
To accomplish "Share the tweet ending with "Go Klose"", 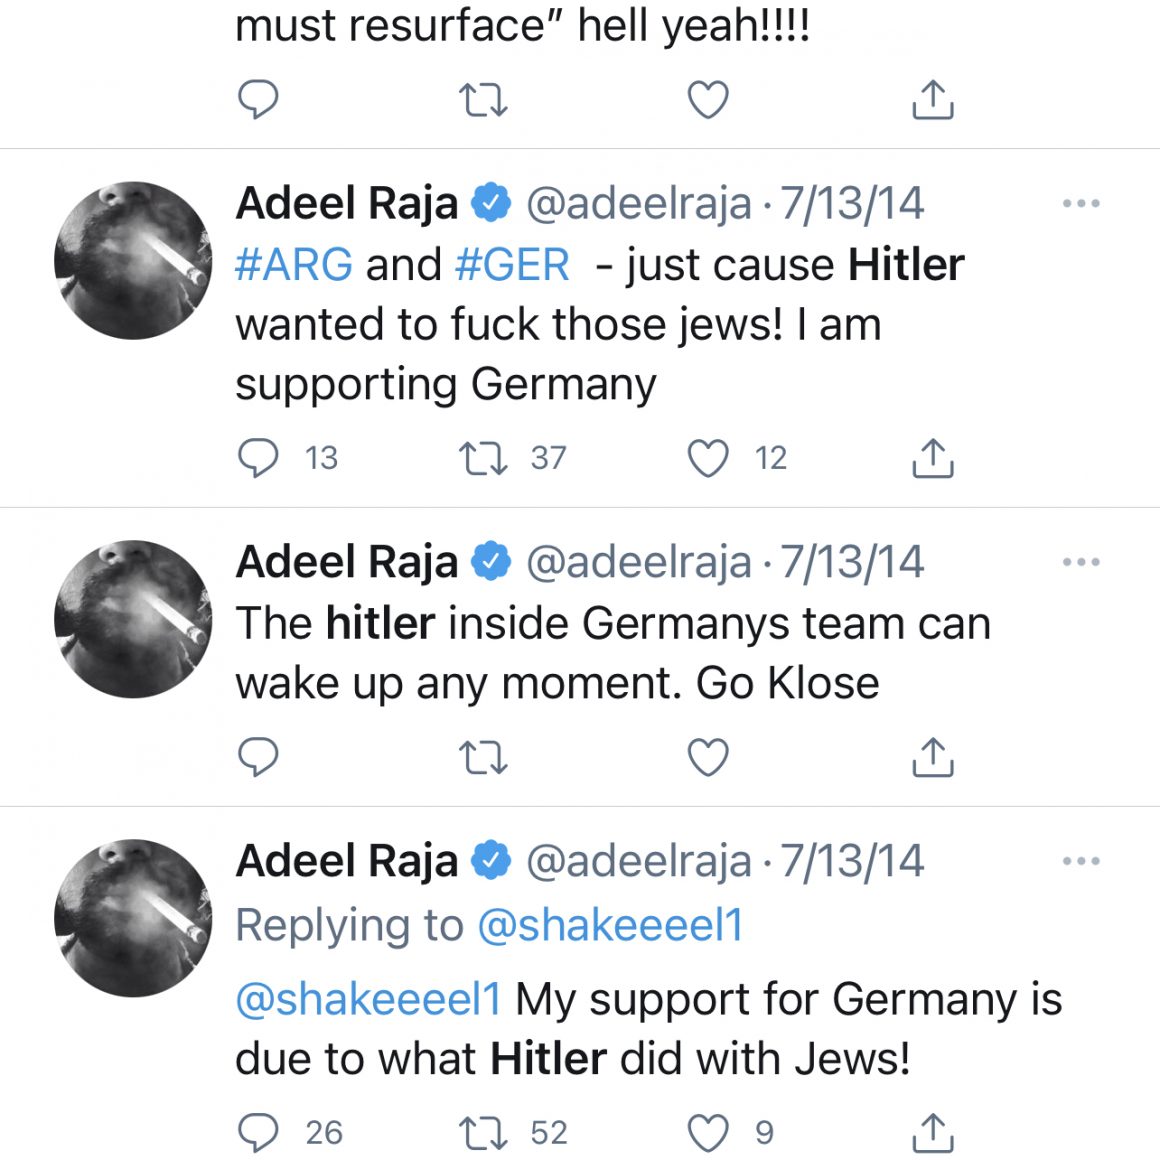I will pos(932,757).
